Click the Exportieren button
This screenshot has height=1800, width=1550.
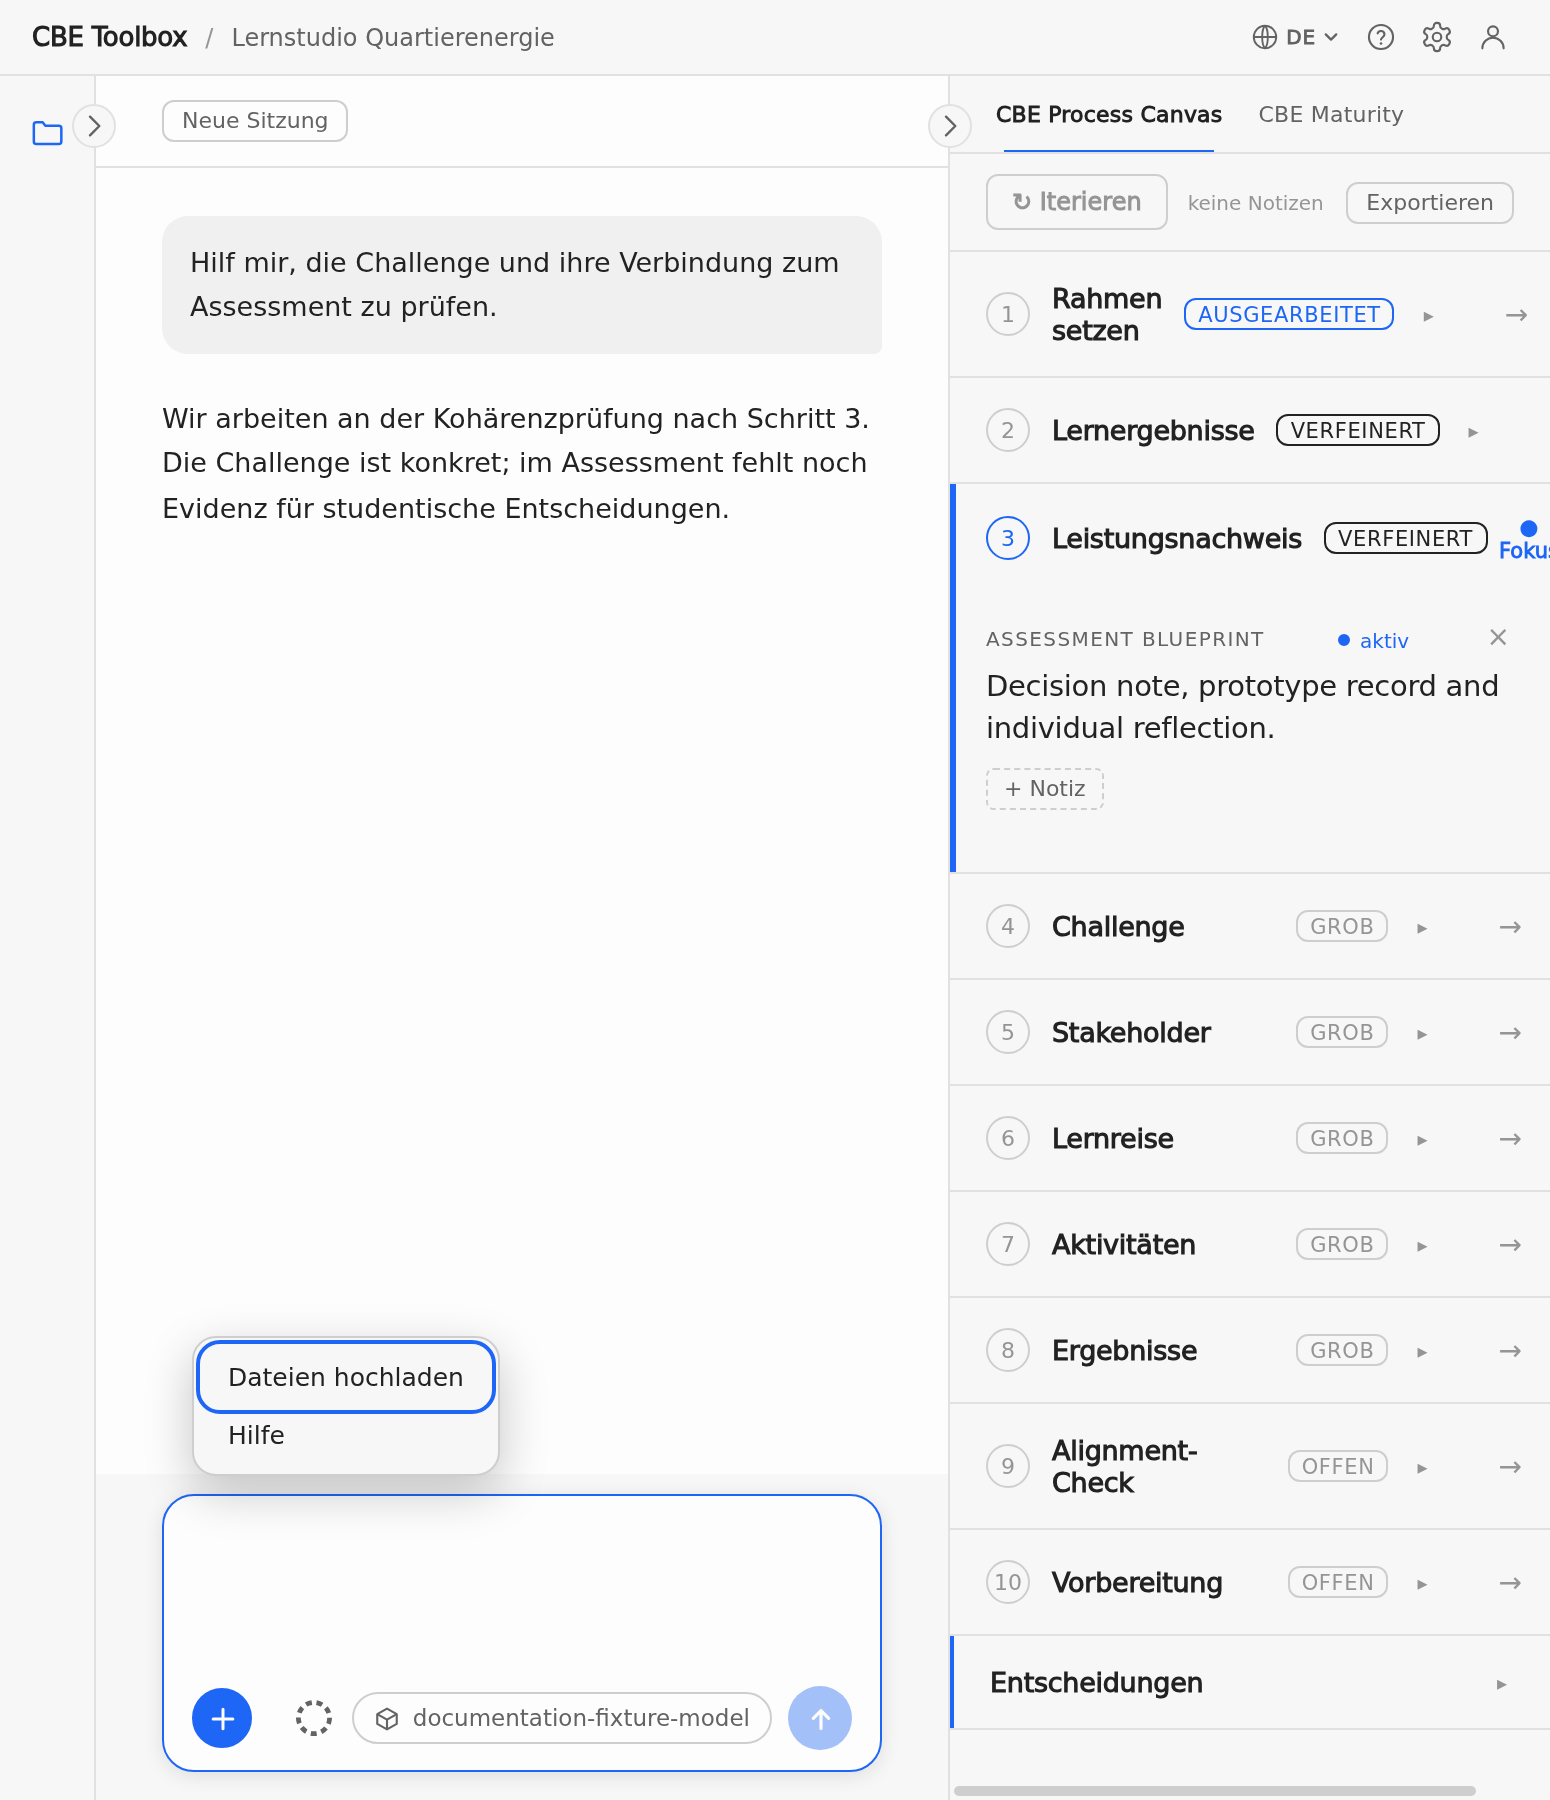[1430, 203]
